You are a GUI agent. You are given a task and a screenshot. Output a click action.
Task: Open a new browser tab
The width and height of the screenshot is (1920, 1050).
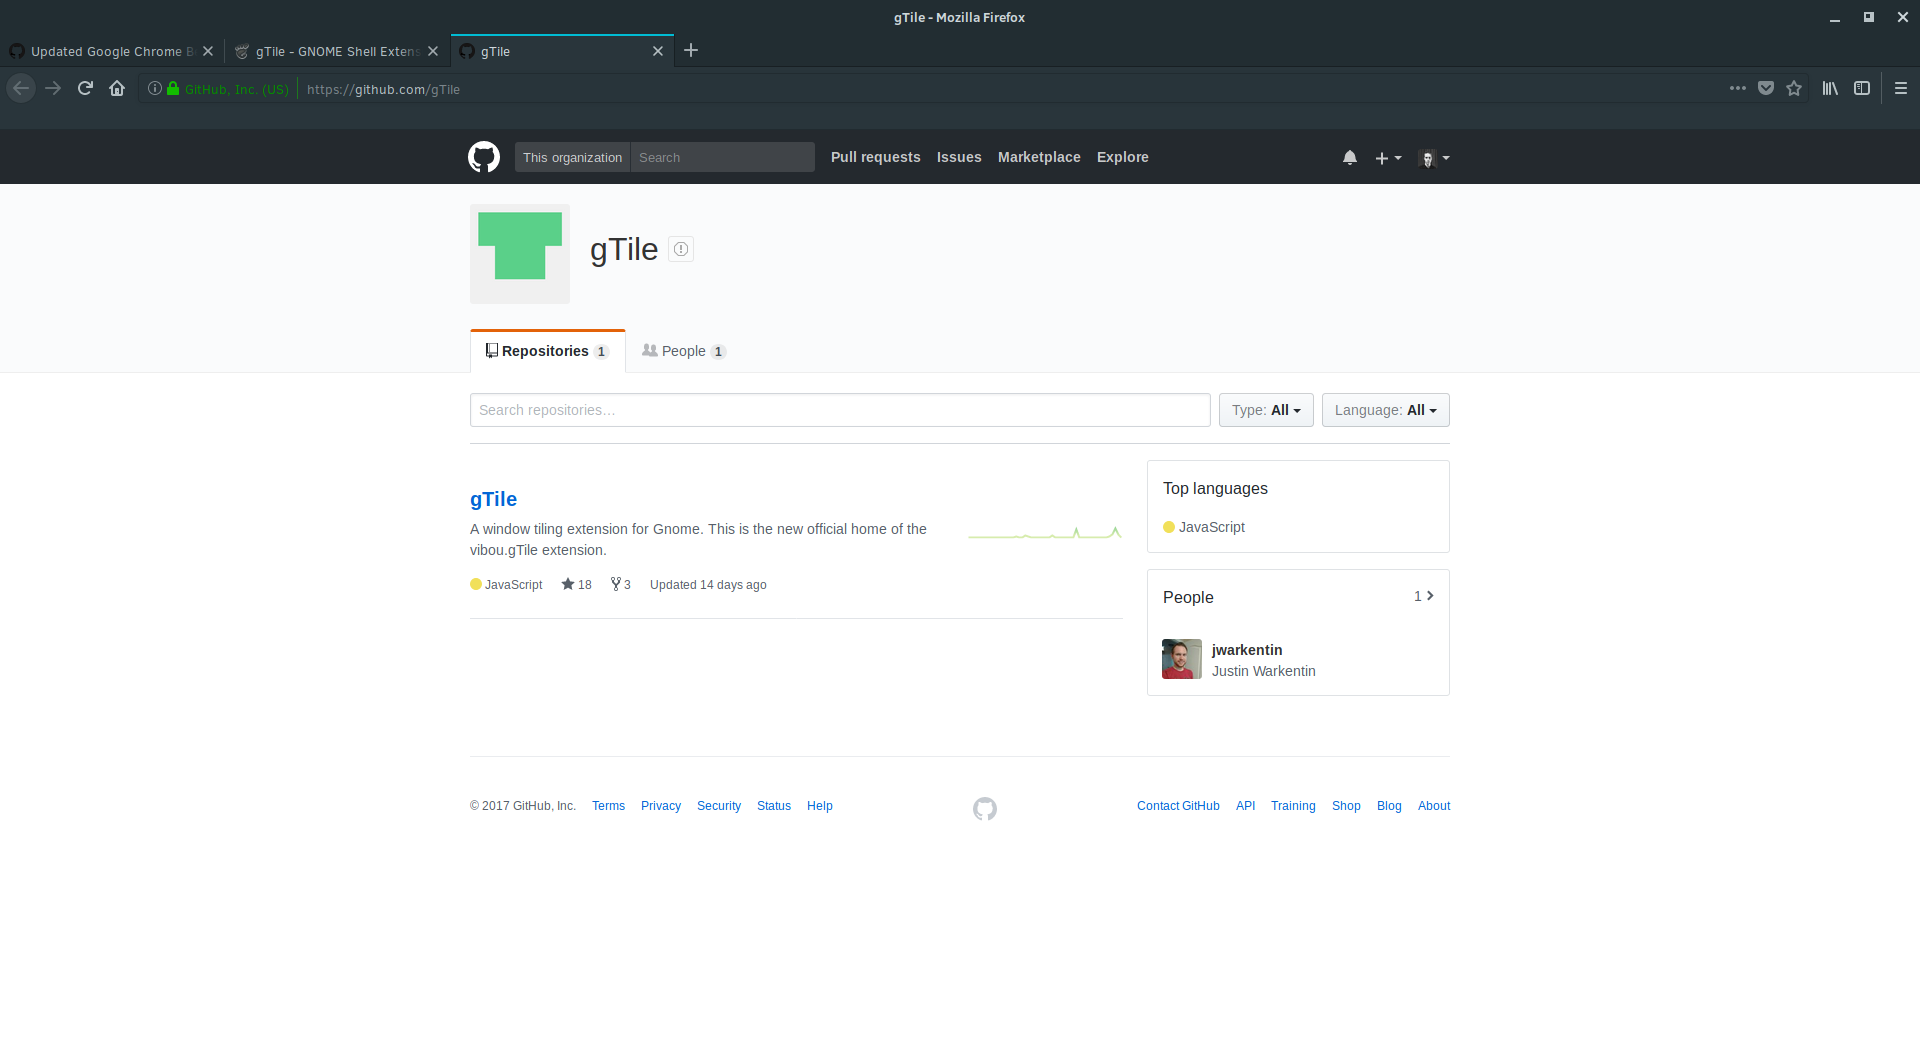point(691,50)
